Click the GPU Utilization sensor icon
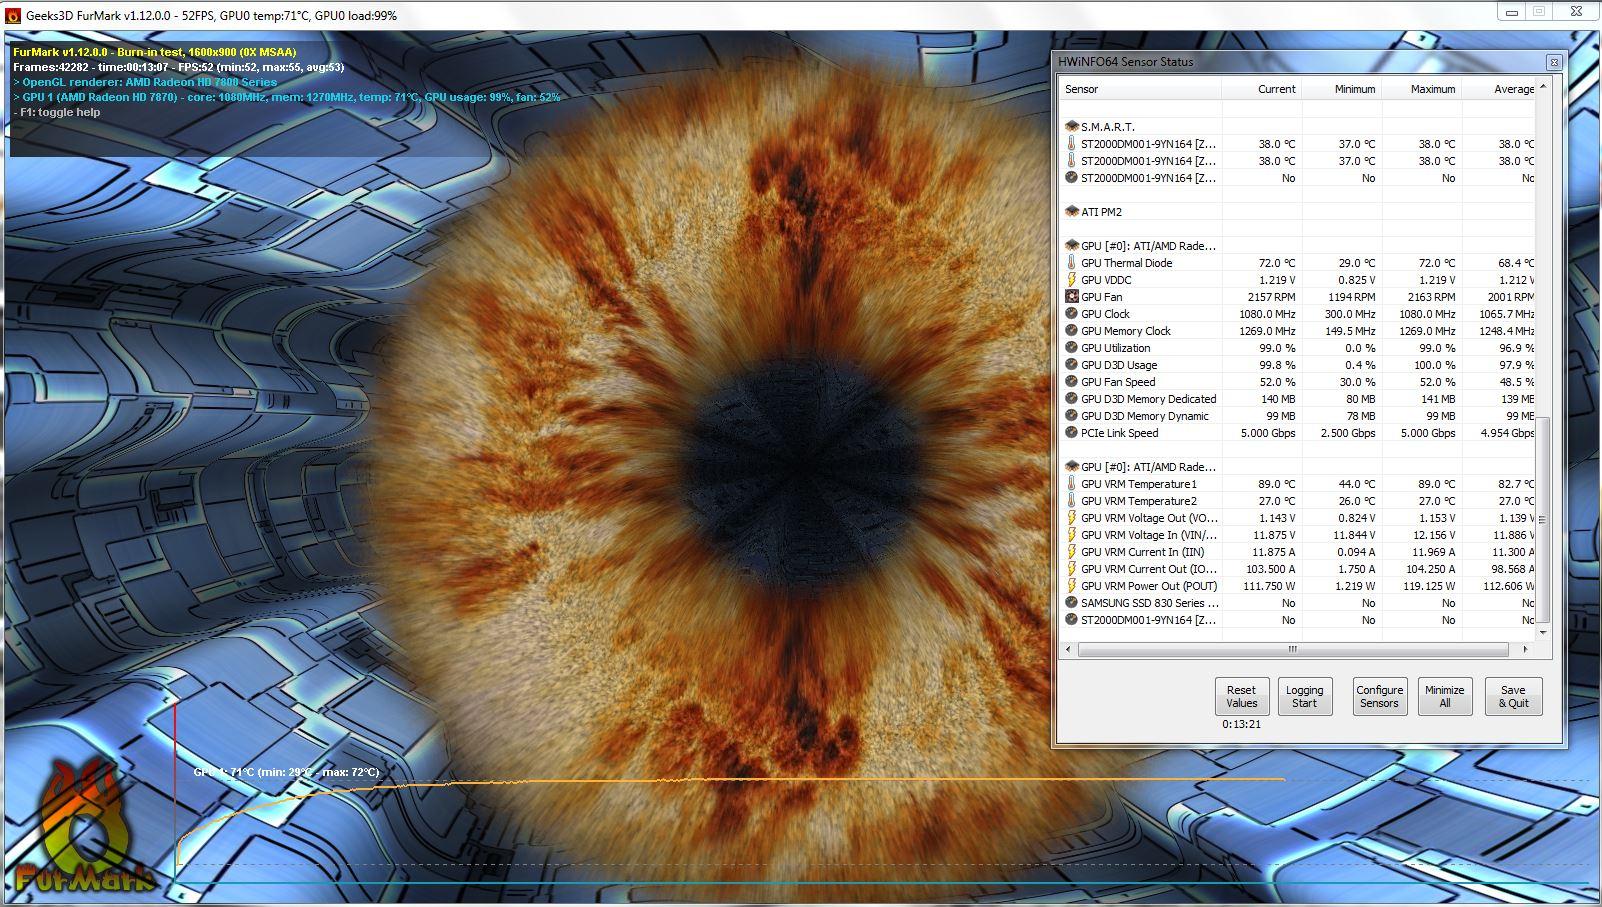The width and height of the screenshot is (1602, 907). click(x=1072, y=348)
